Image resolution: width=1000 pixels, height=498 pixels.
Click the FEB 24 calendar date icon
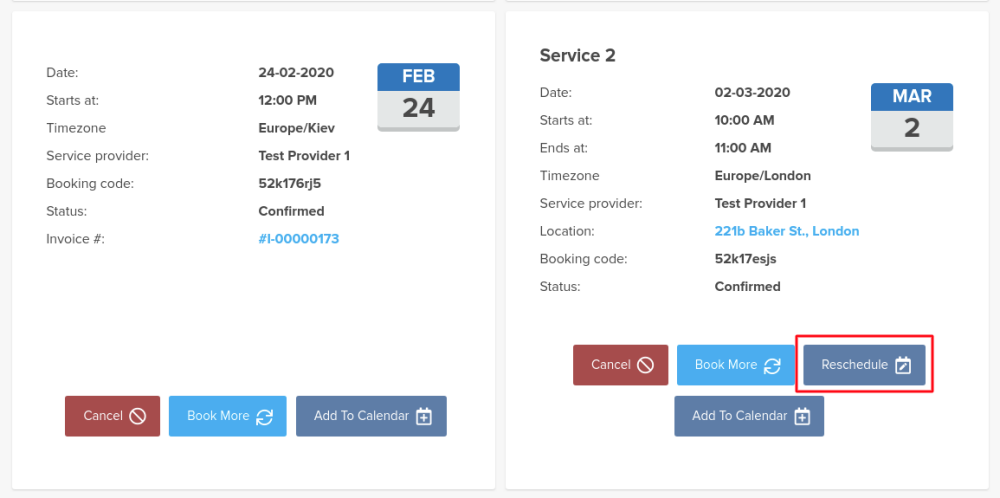[418, 97]
